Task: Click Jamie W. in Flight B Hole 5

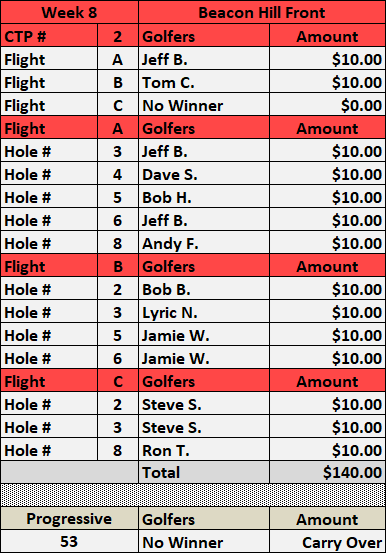Action: [204, 335]
